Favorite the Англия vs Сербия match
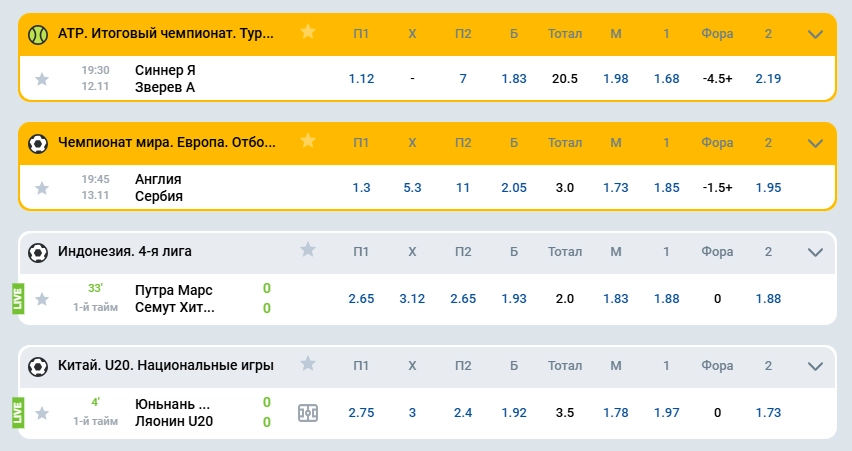 pos(41,188)
